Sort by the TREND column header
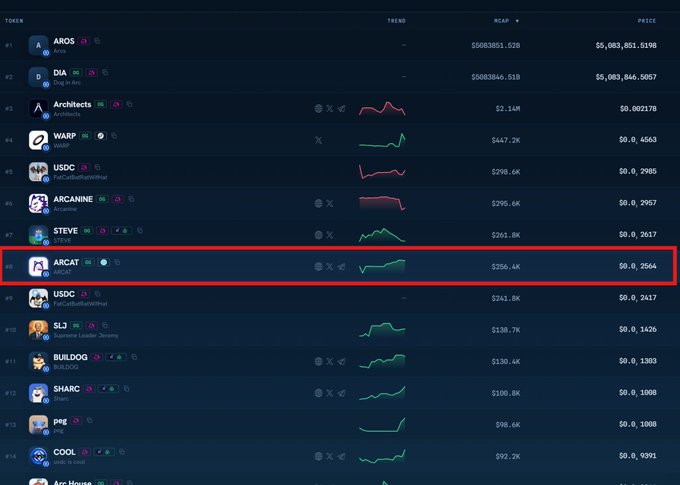Image resolution: width=680 pixels, height=485 pixels. tap(396, 21)
